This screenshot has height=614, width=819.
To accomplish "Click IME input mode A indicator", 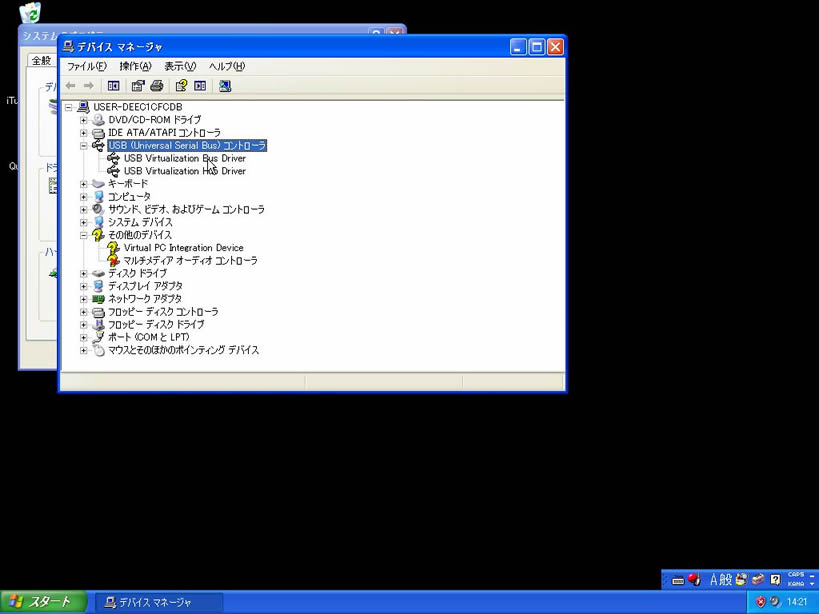I will (x=713, y=579).
